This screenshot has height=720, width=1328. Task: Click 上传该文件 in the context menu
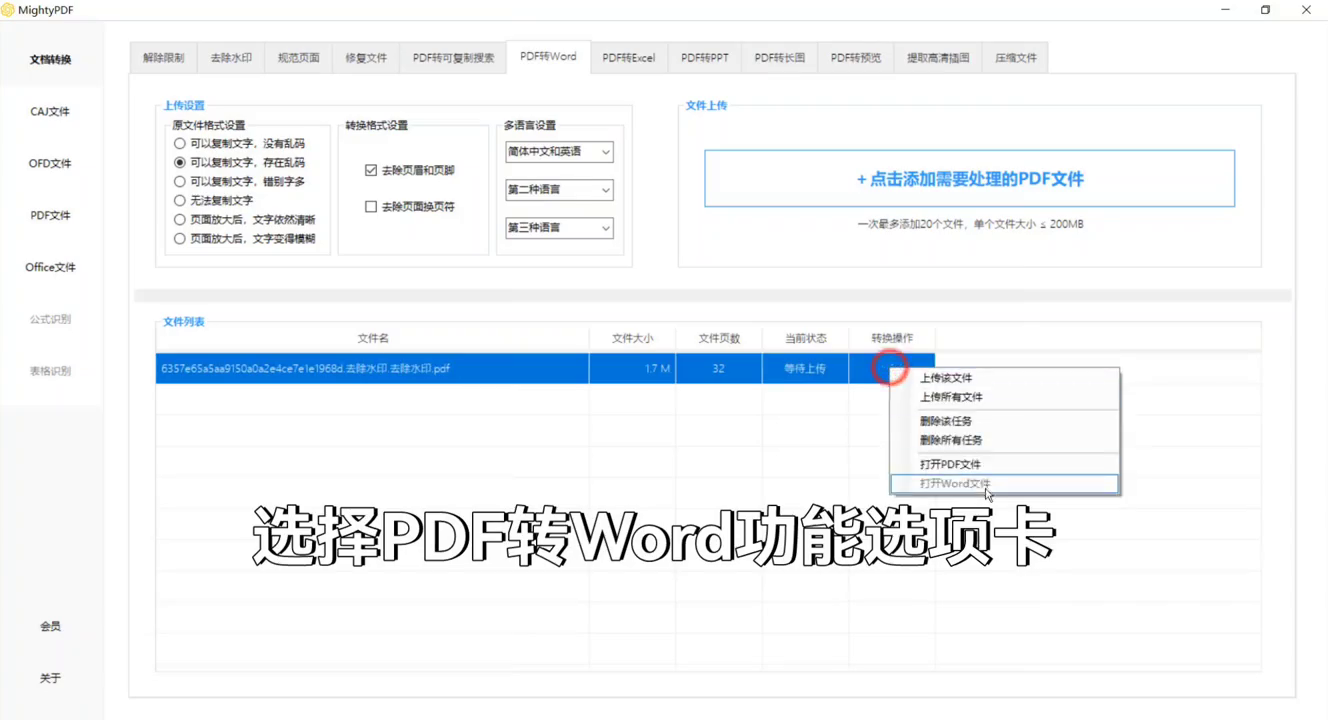point(1004,378)
